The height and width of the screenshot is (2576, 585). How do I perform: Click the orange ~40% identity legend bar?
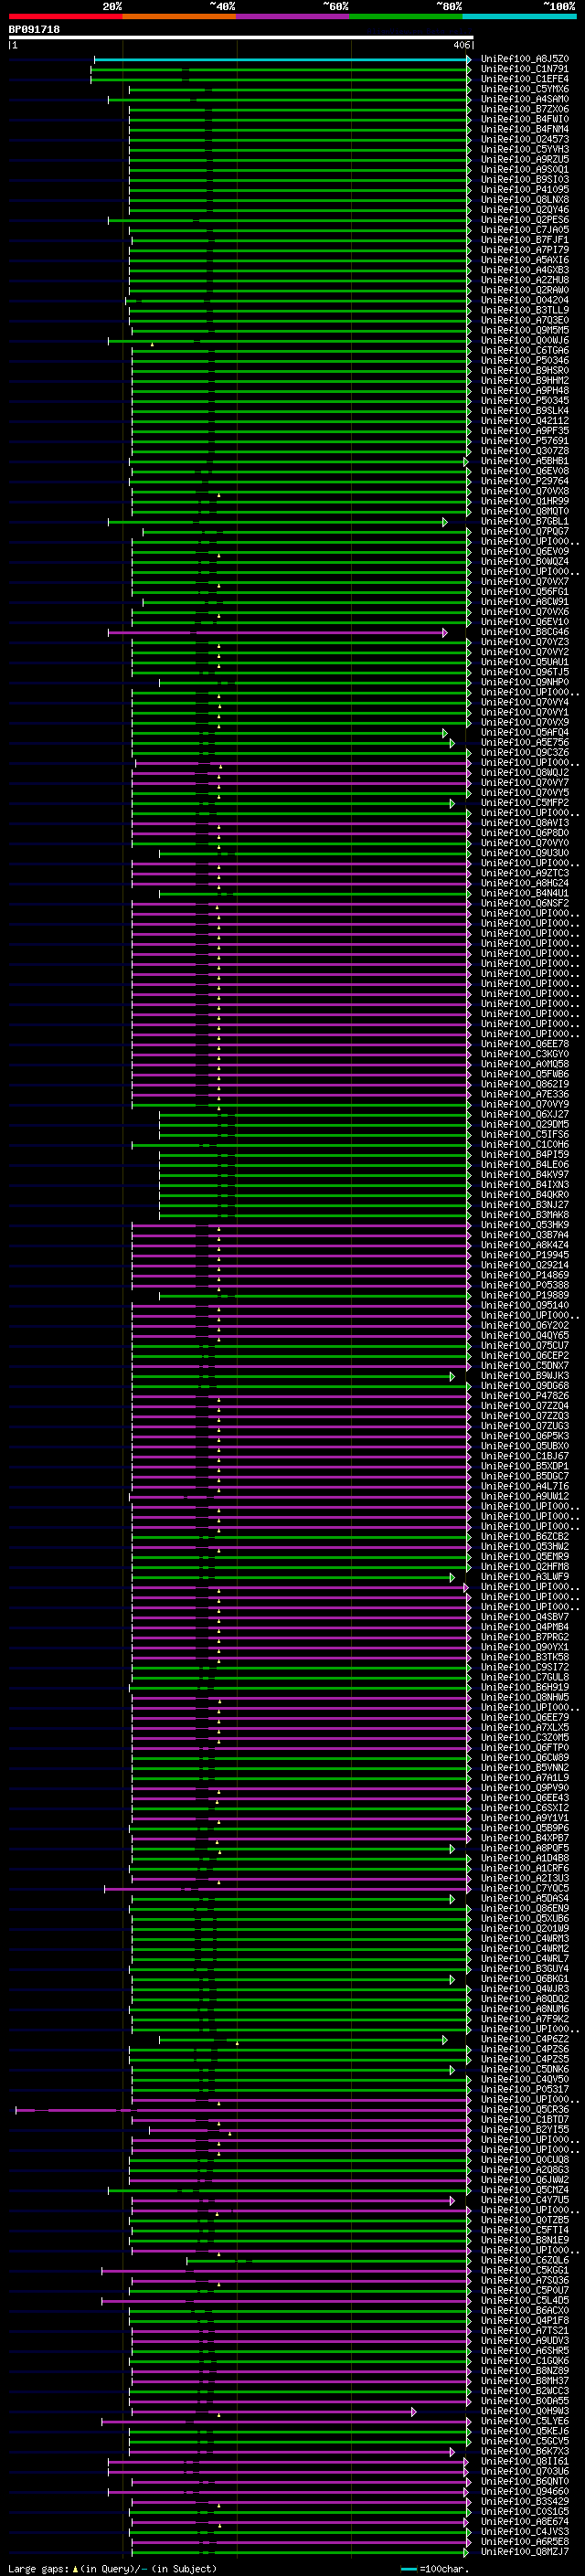179,16
